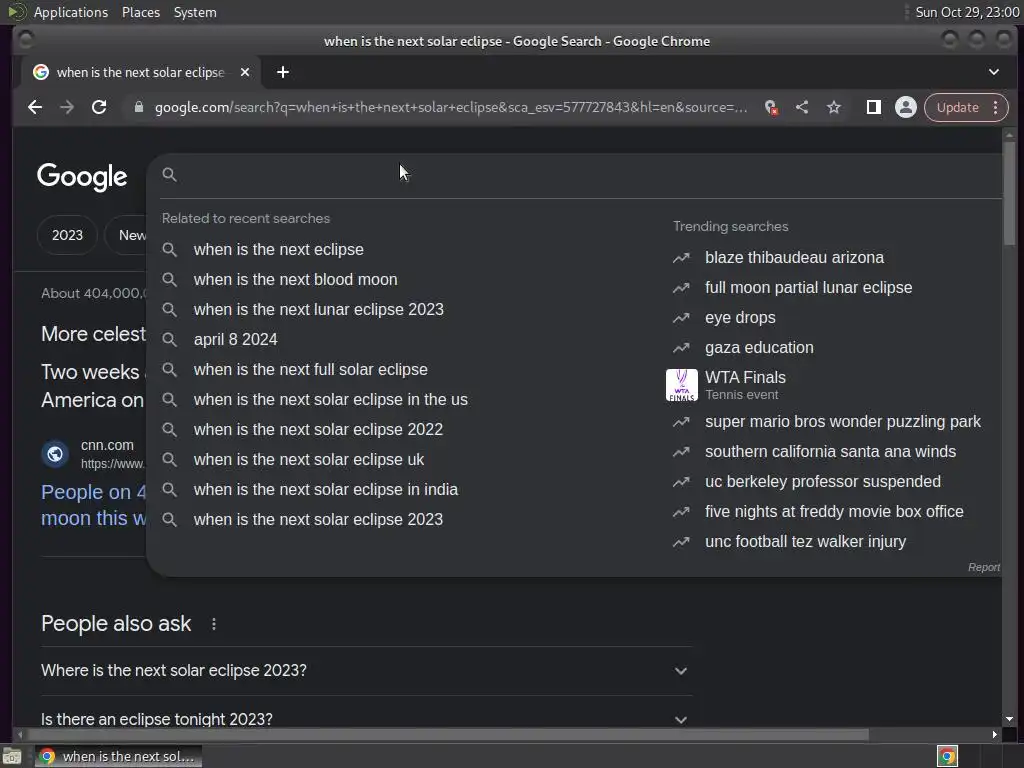Open 'super mario bros wonder puzzling park'

(x=842, y=422)
